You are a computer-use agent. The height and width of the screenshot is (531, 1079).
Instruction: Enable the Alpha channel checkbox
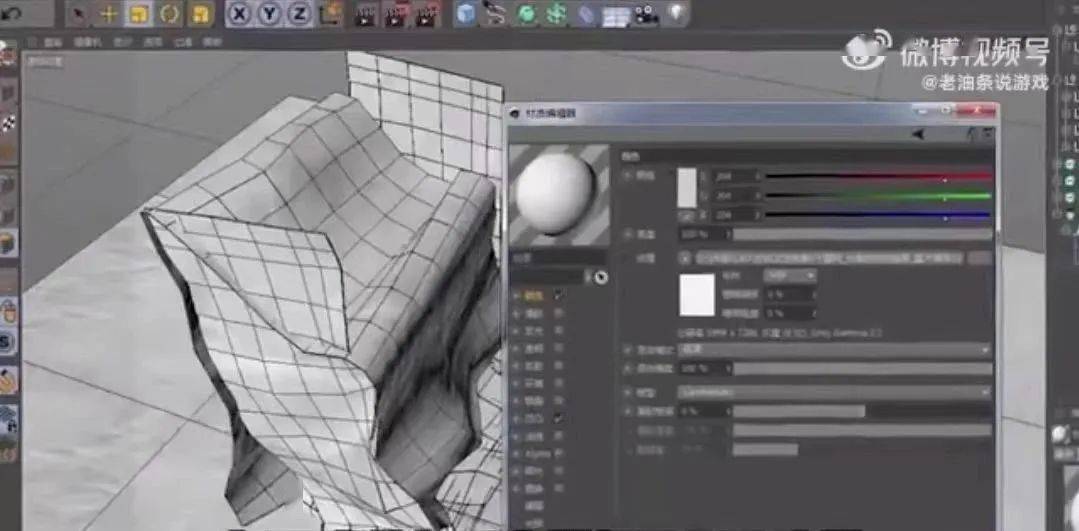click(558, 453)
